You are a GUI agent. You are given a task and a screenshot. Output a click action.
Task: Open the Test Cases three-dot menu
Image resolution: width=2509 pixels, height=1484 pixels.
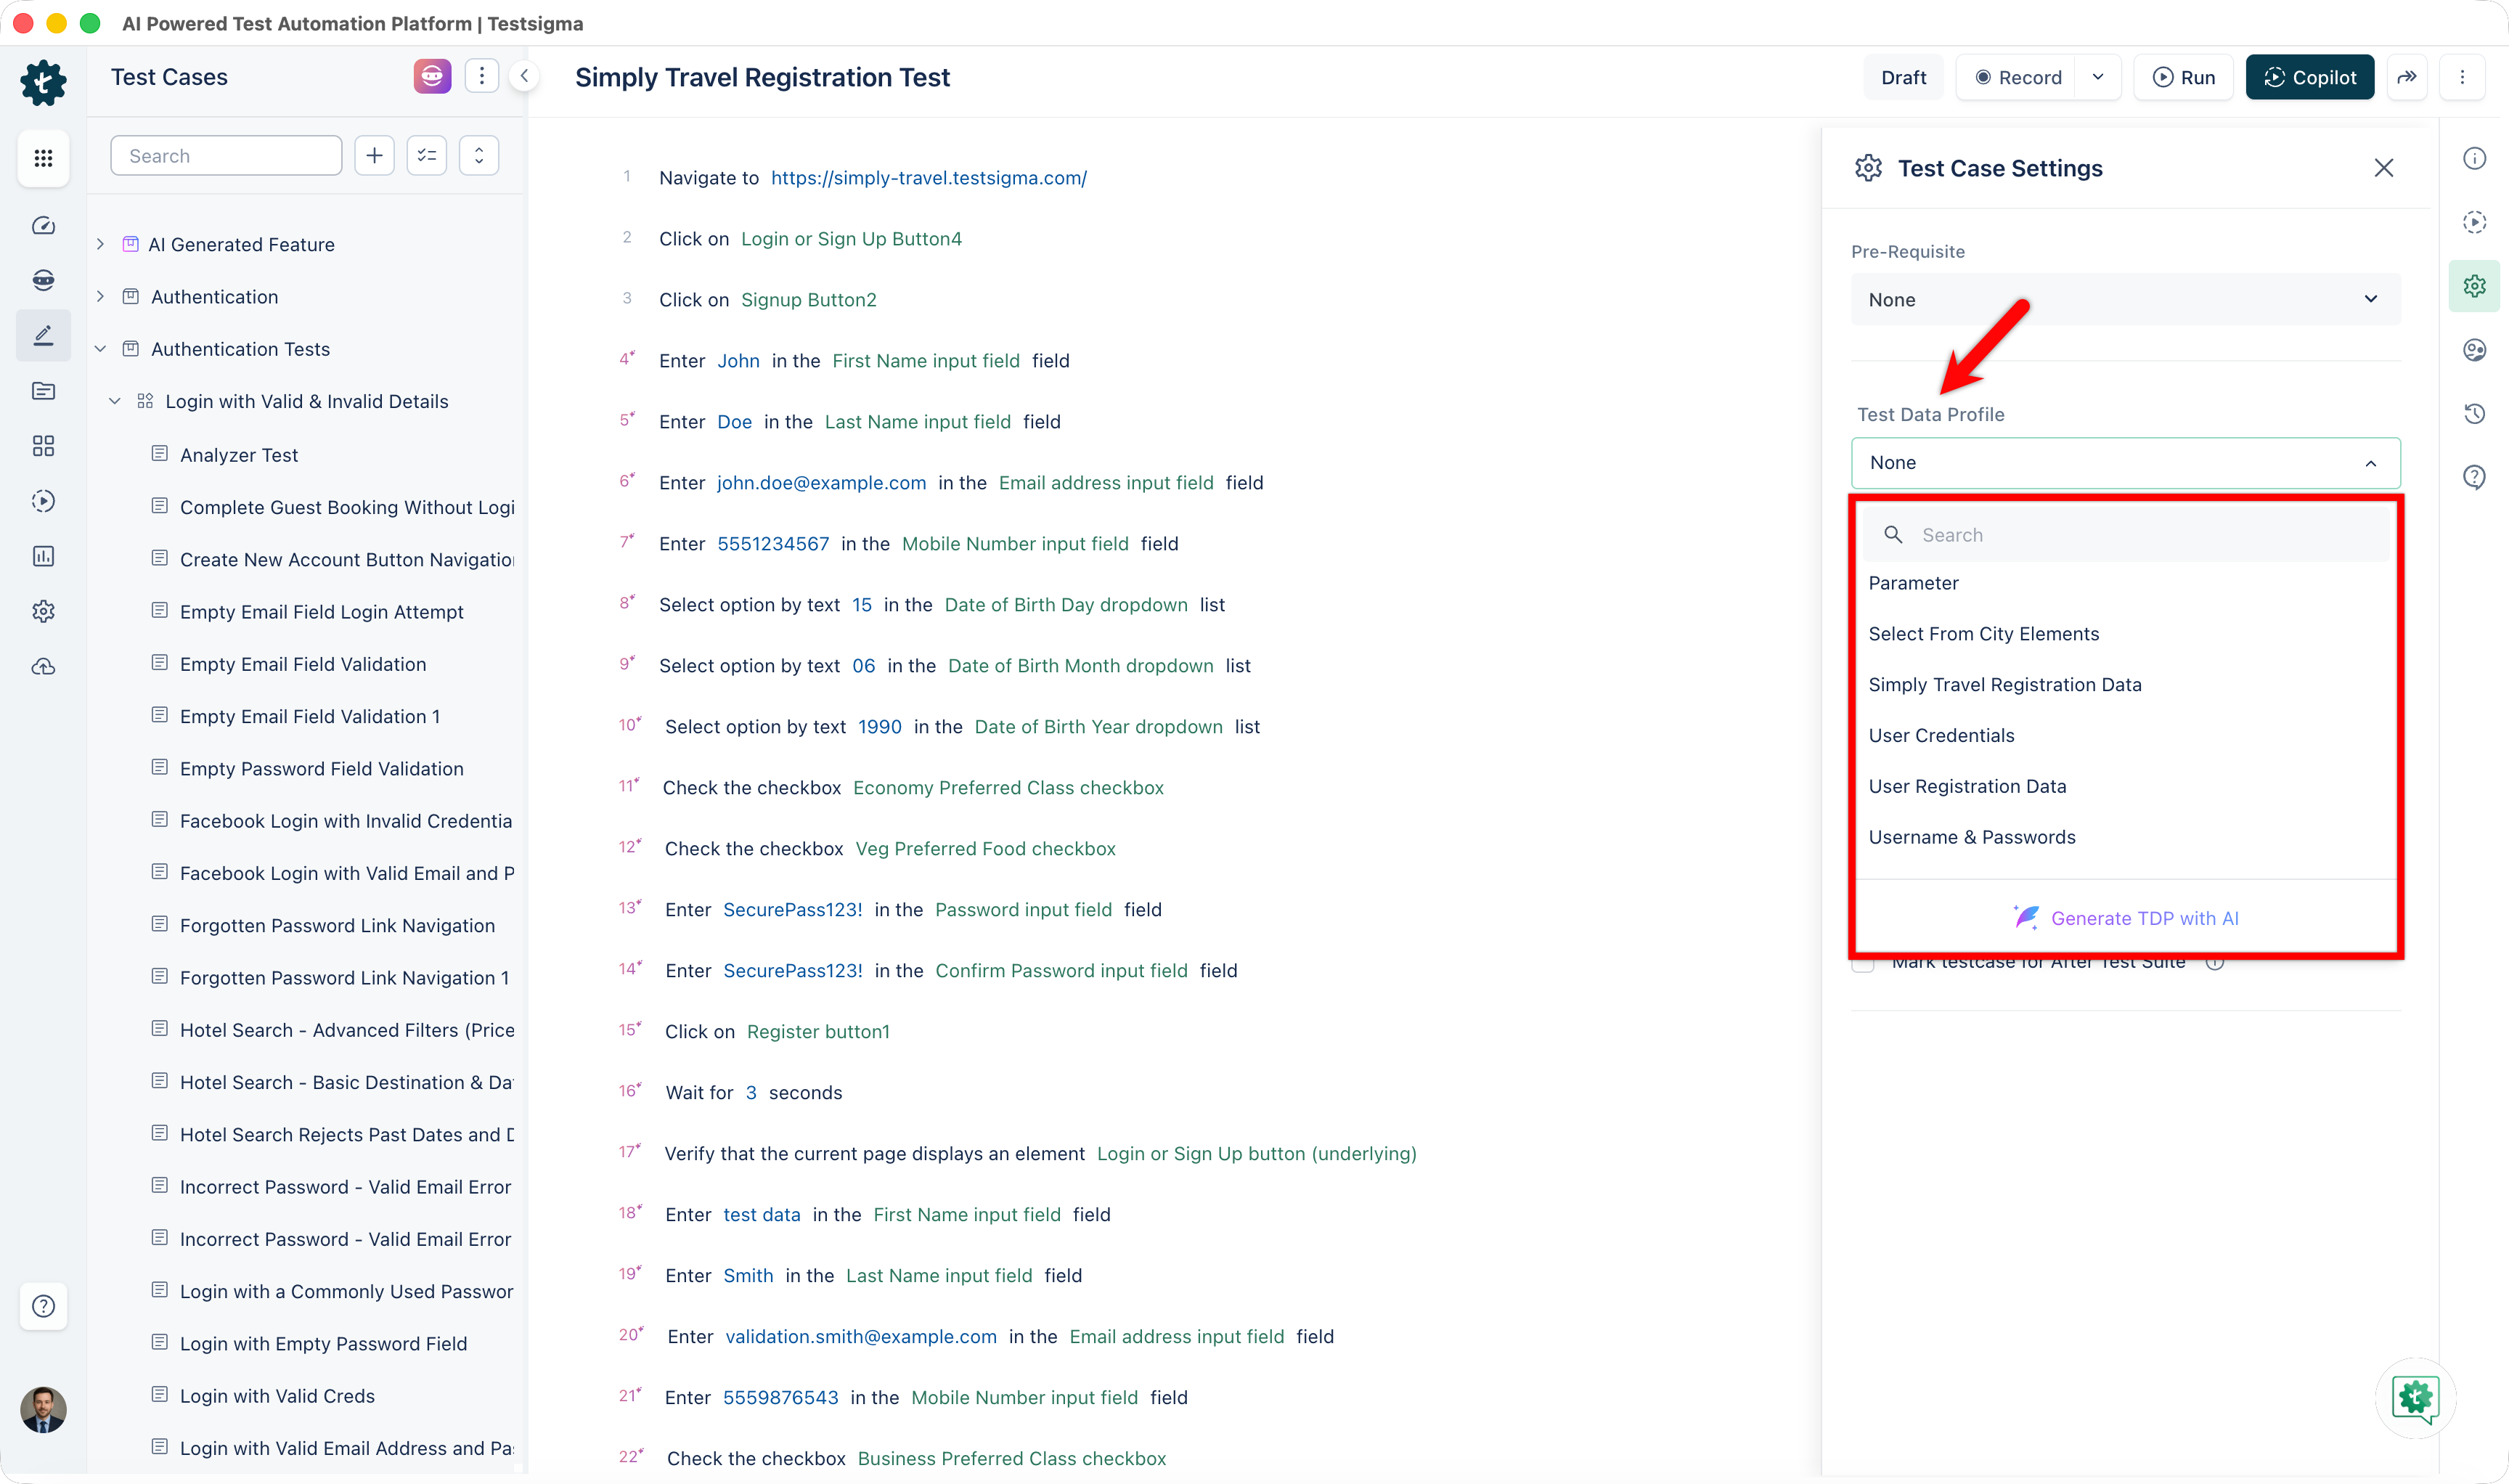click(x=482, y=76)
